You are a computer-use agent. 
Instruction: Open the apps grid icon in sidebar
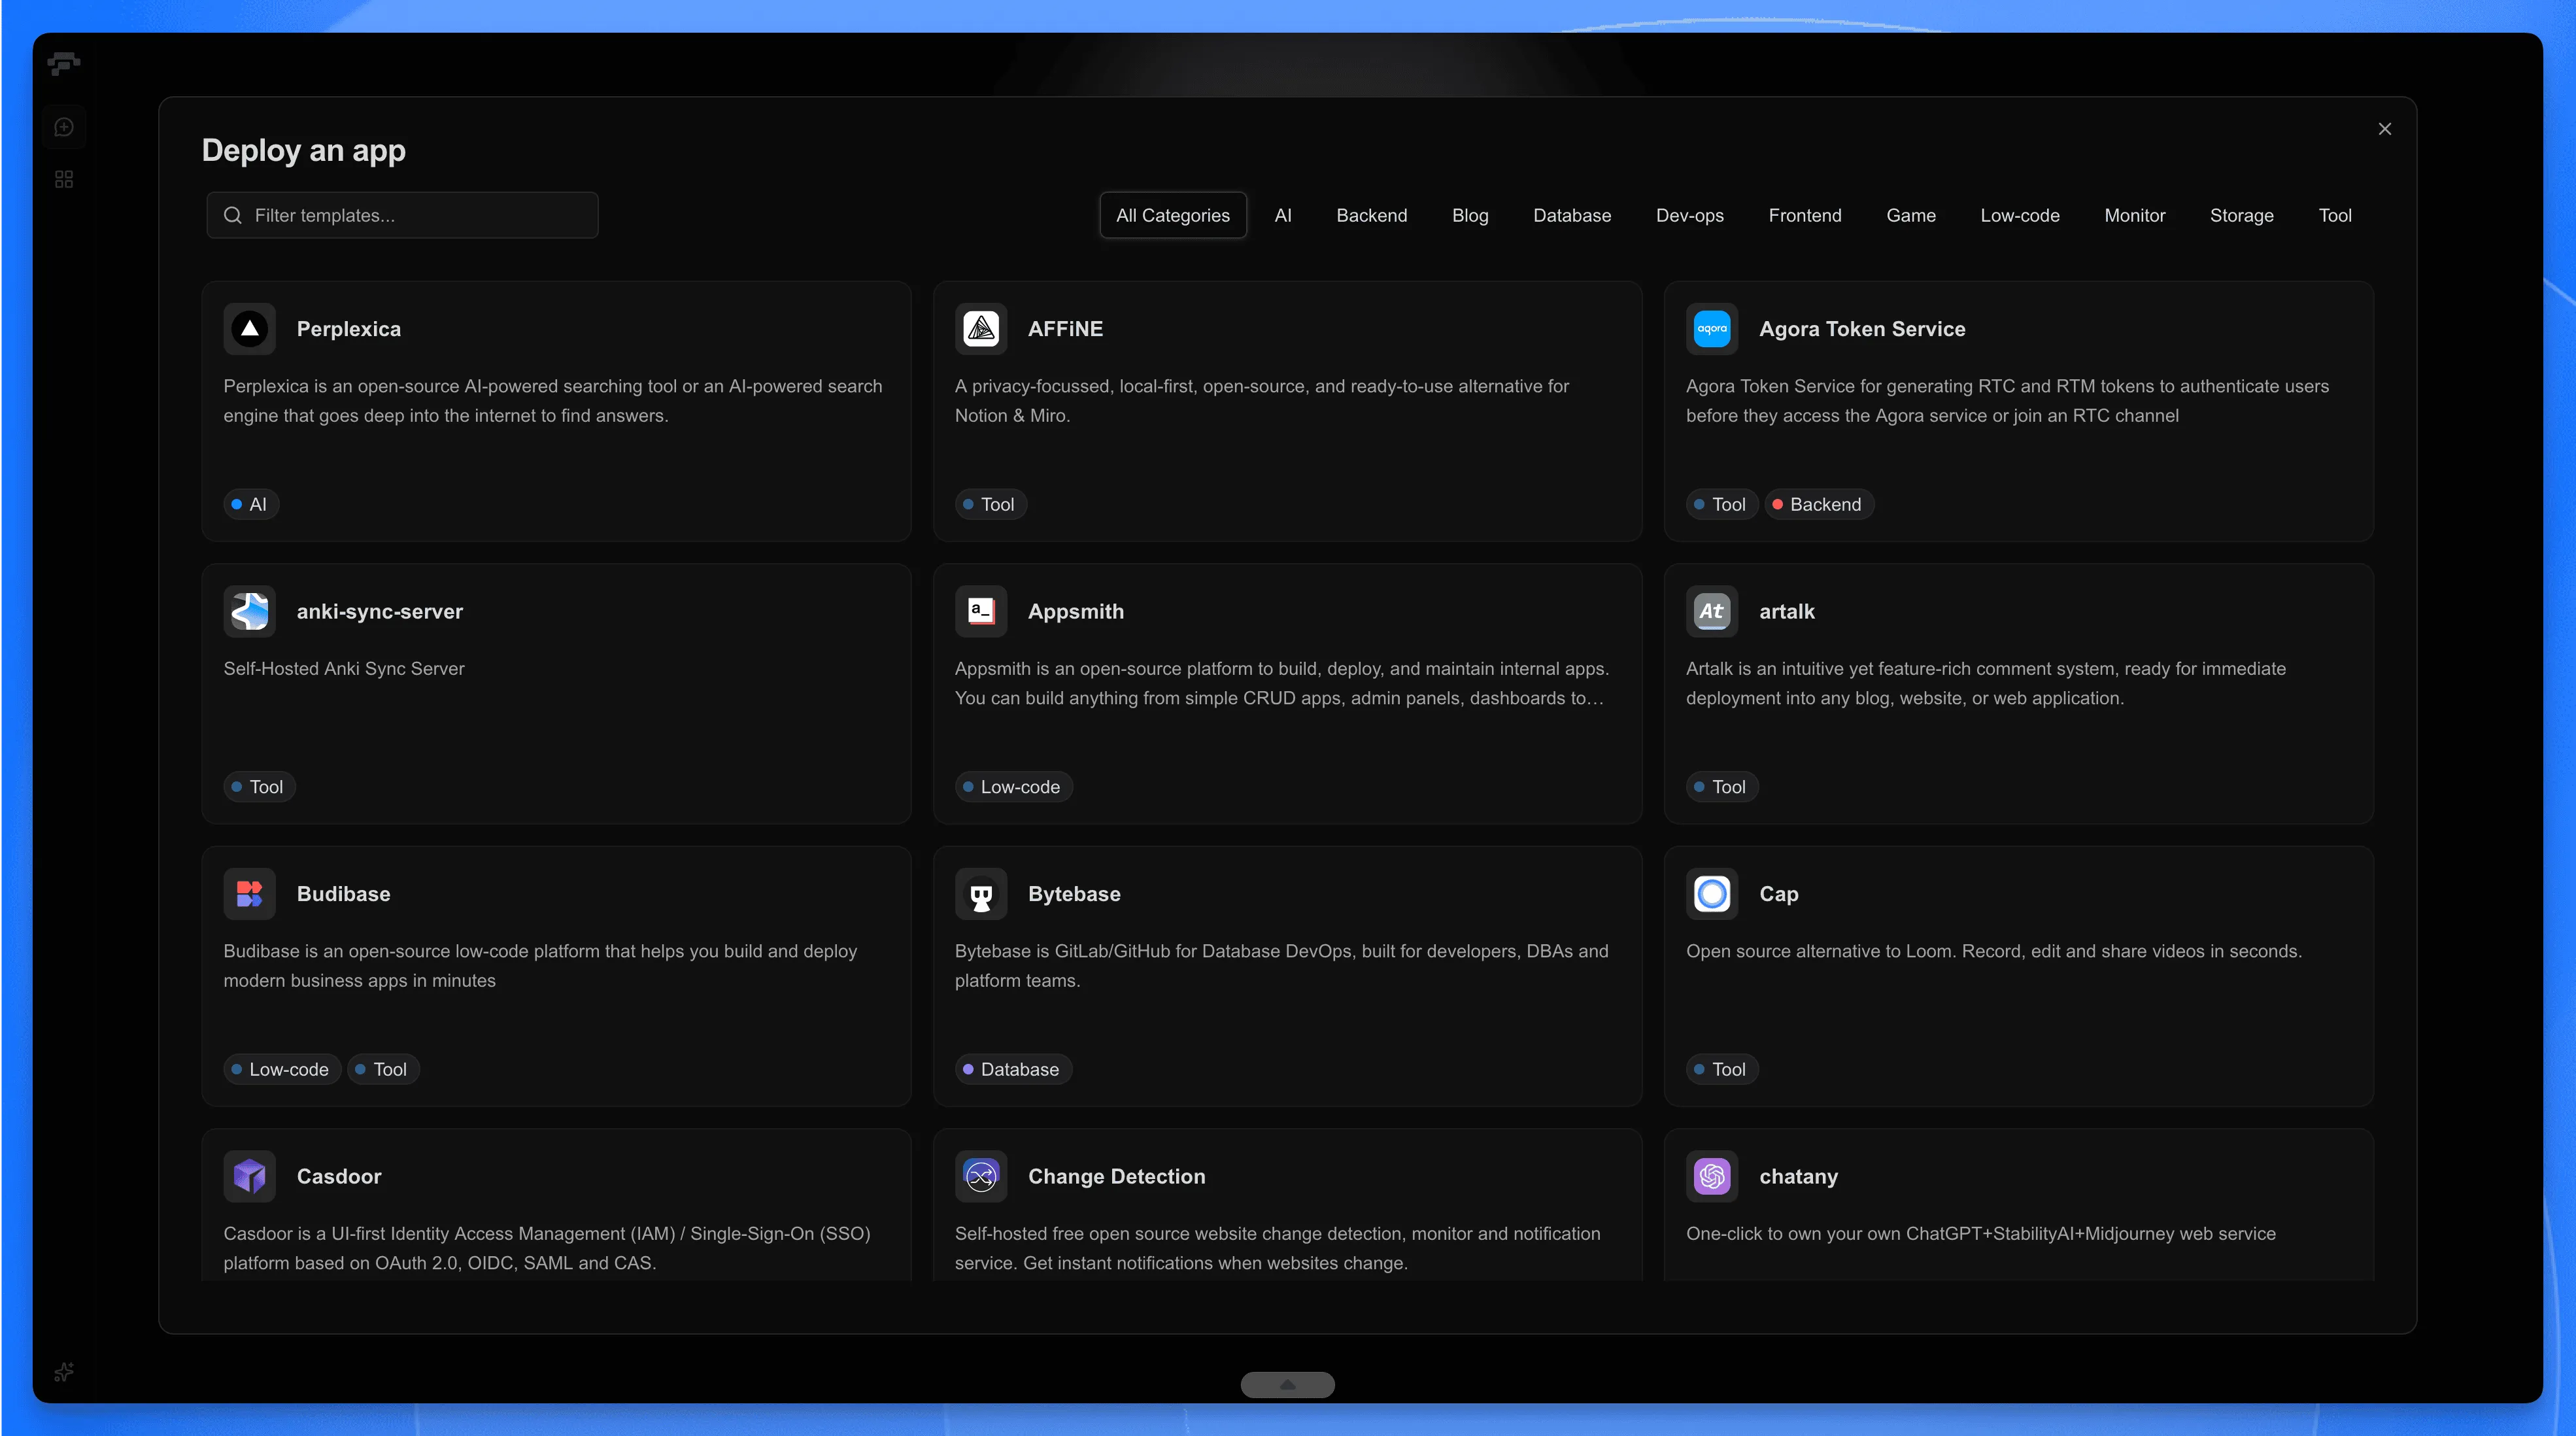pyautogui.click(x=64, y=179)
